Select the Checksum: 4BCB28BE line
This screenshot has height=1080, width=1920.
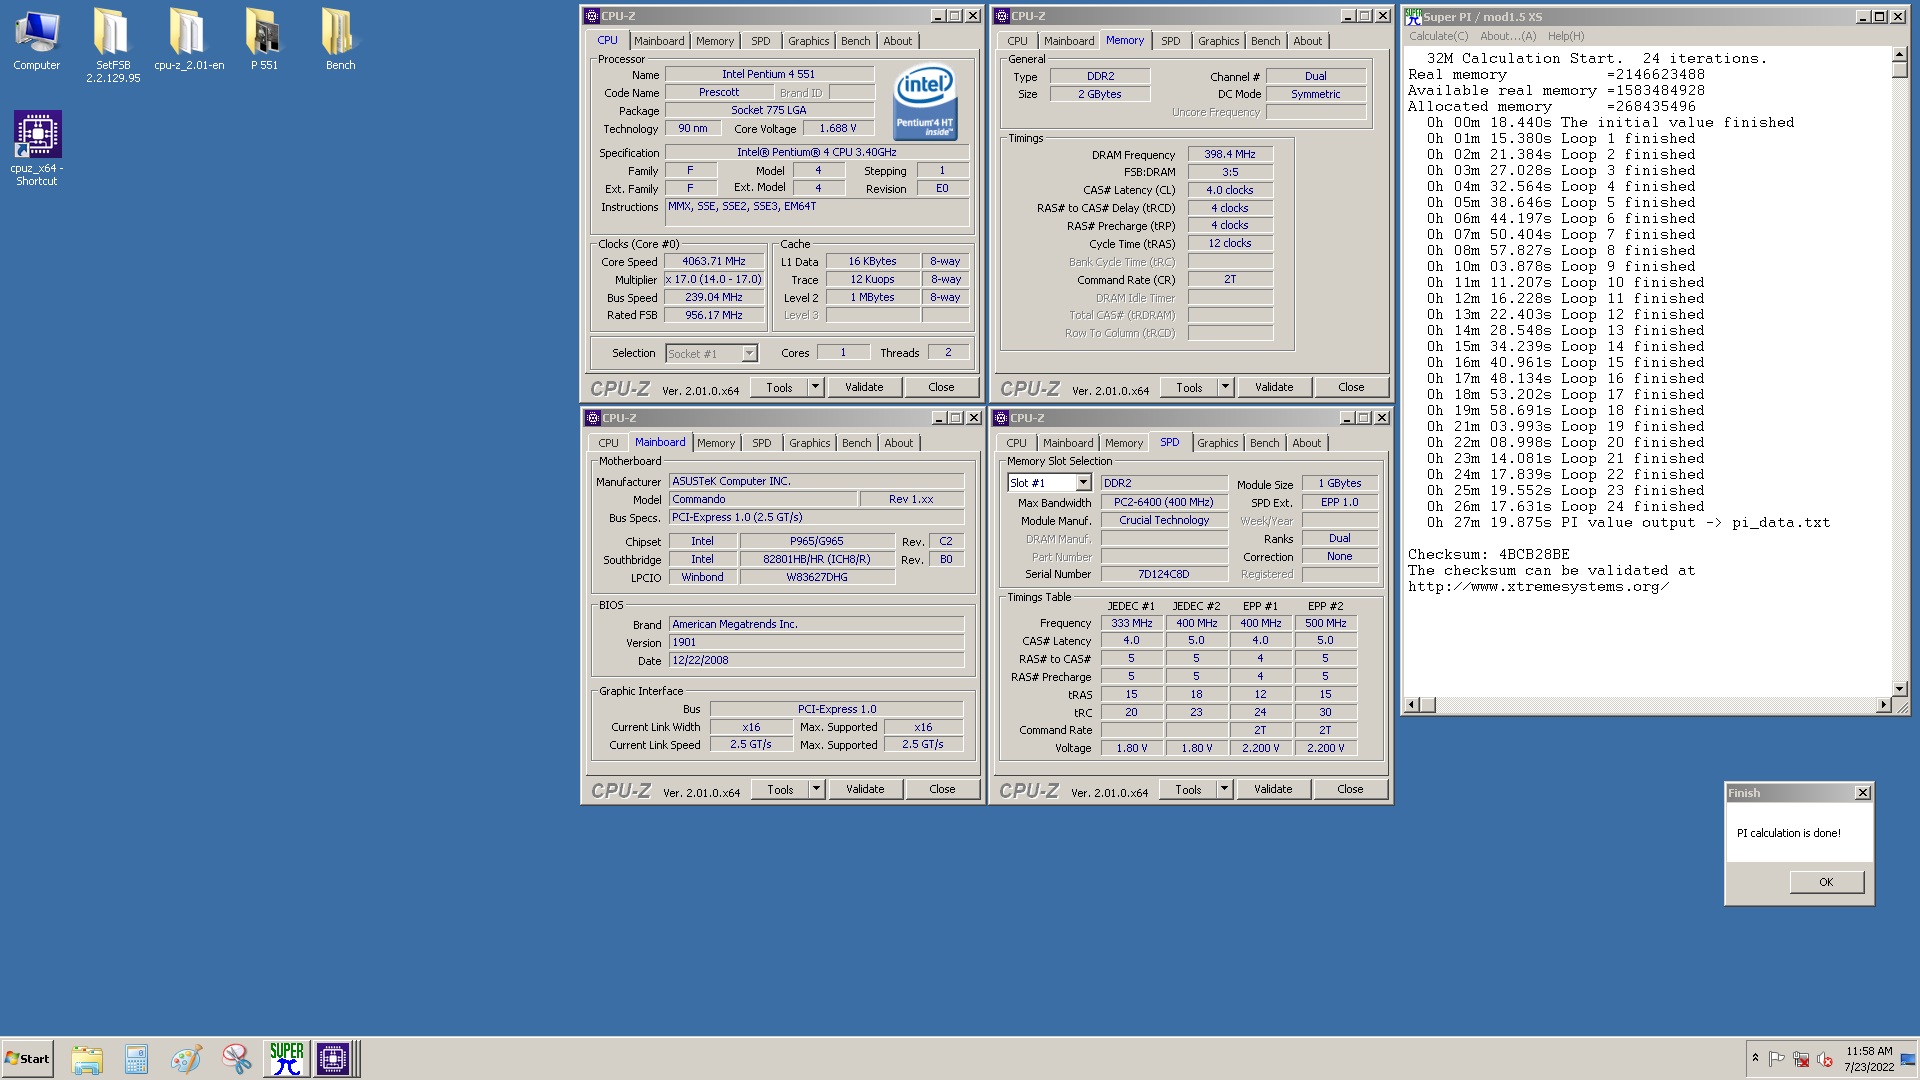[x=1488, y=554]
